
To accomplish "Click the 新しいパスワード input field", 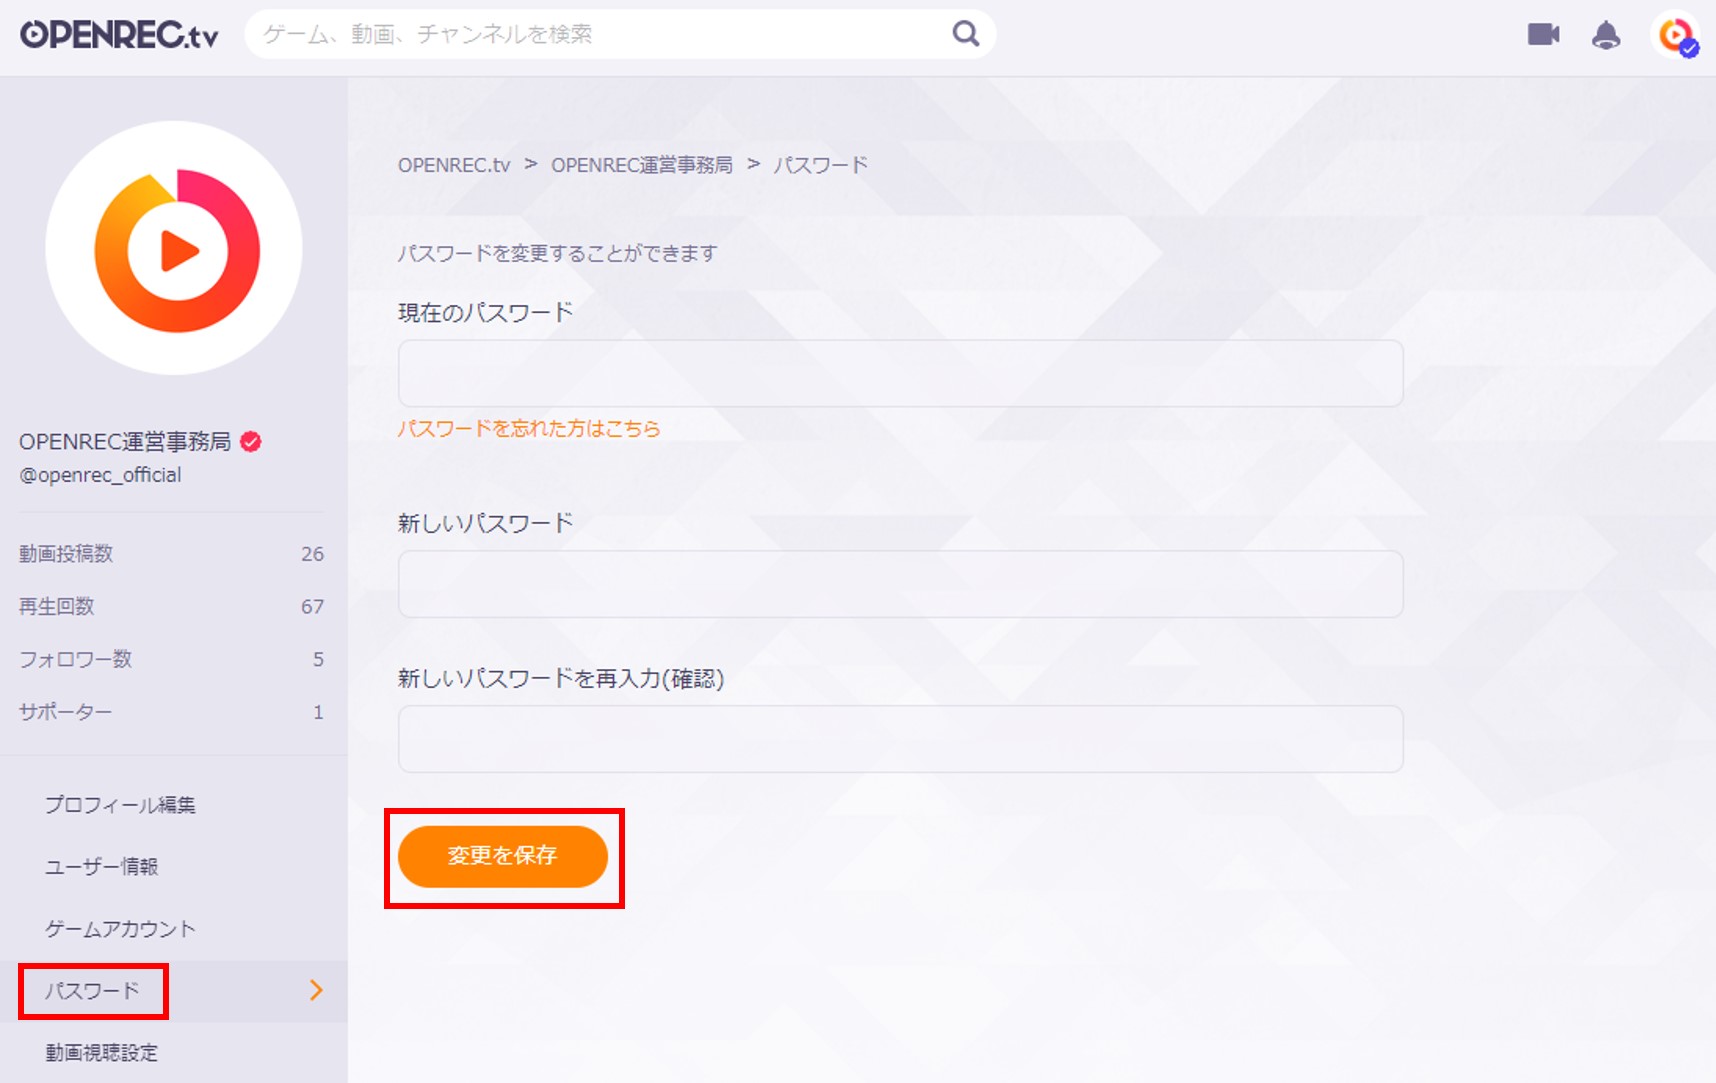I will (x=900, y=584).
